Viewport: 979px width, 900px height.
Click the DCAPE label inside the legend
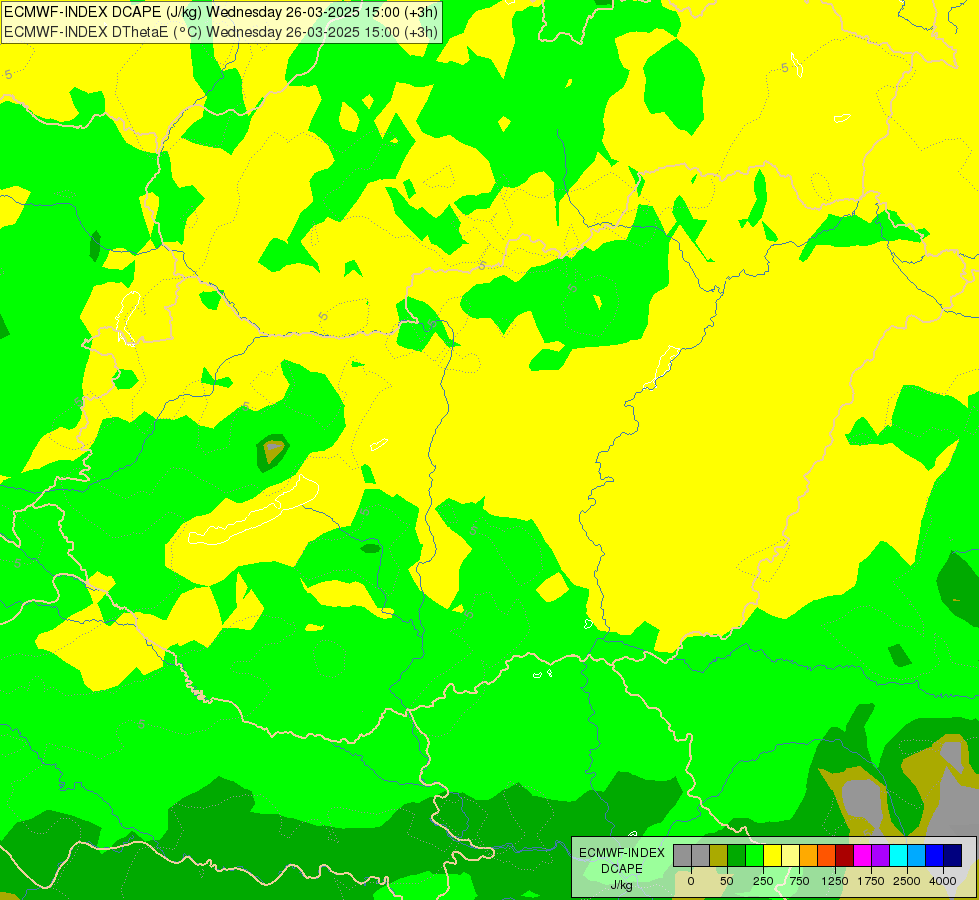click(x=622, y=869)
